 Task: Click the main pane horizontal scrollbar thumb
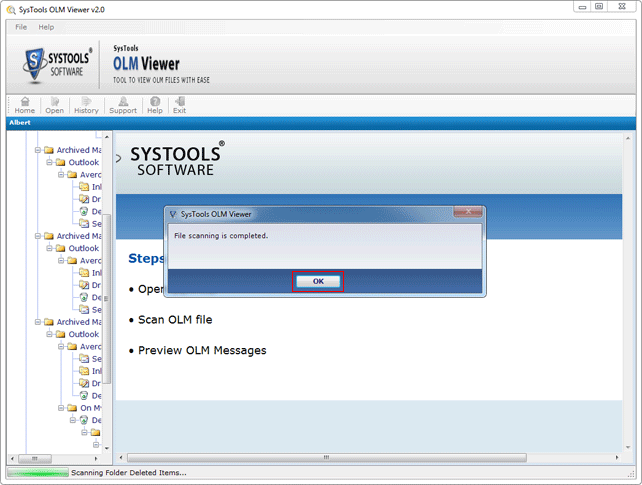point(326,458)
